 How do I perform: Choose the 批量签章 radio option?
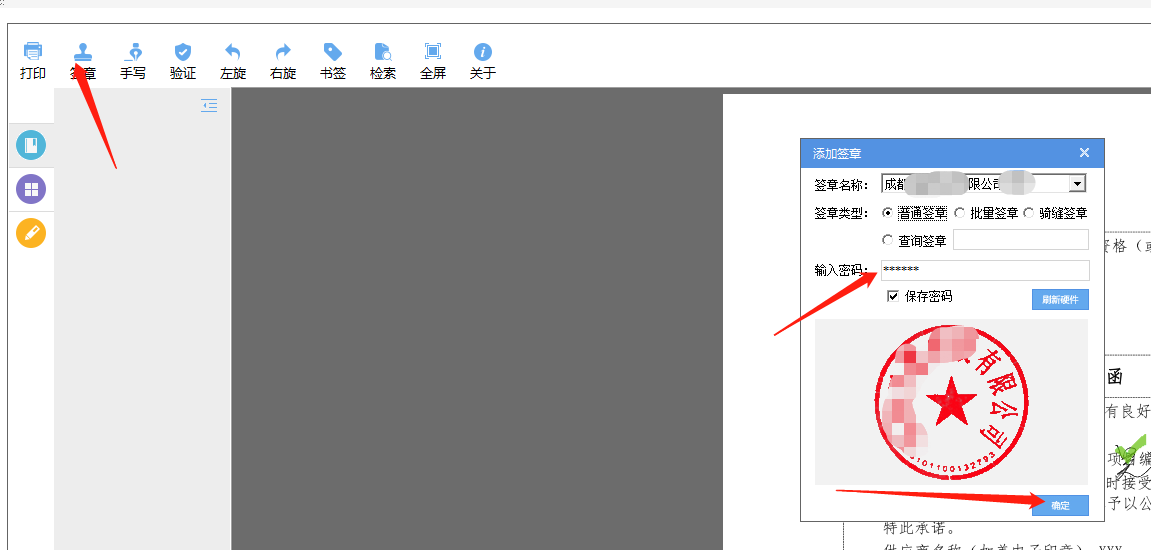pos(960,213)
